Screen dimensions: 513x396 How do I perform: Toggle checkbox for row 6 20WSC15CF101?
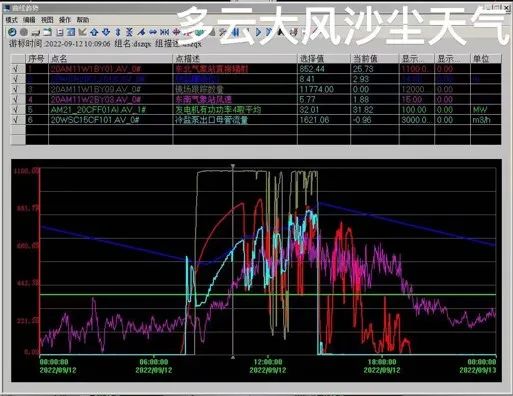(16, 120)
